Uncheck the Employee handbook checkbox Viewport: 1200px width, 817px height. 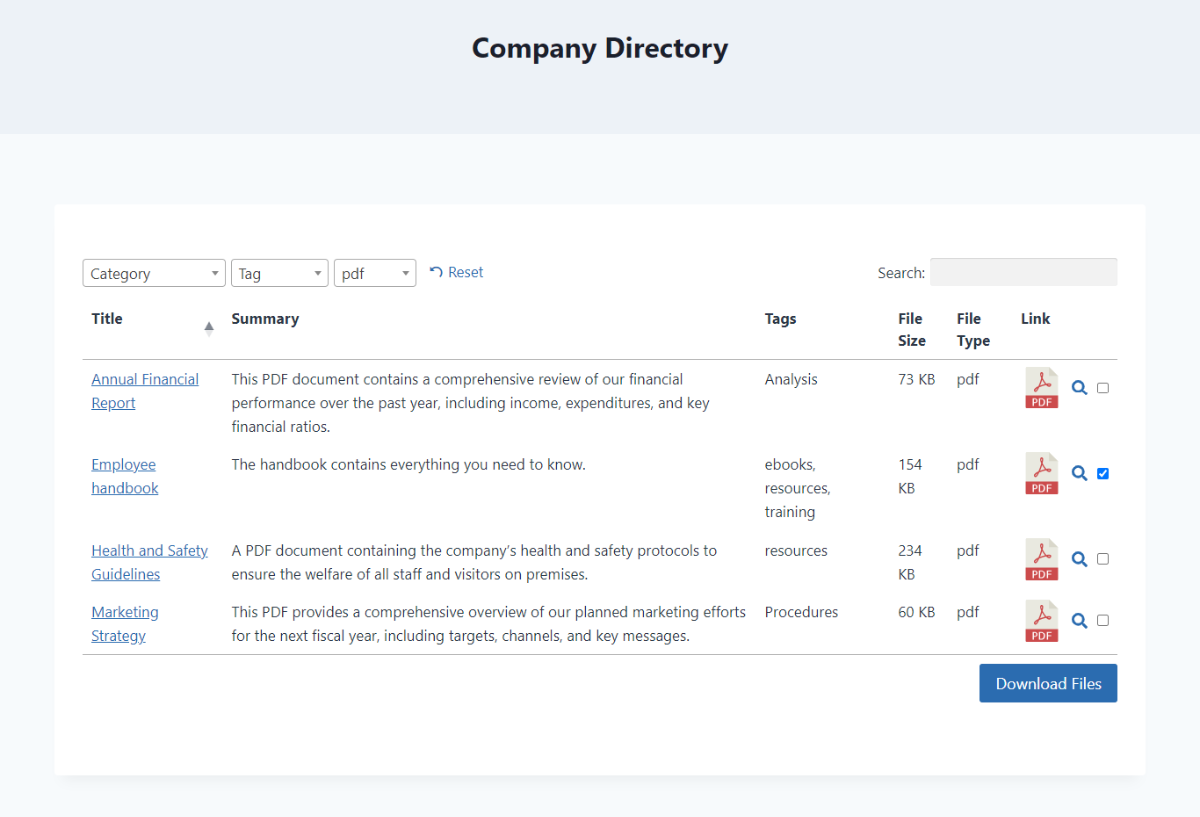[x=1103, y=473]
